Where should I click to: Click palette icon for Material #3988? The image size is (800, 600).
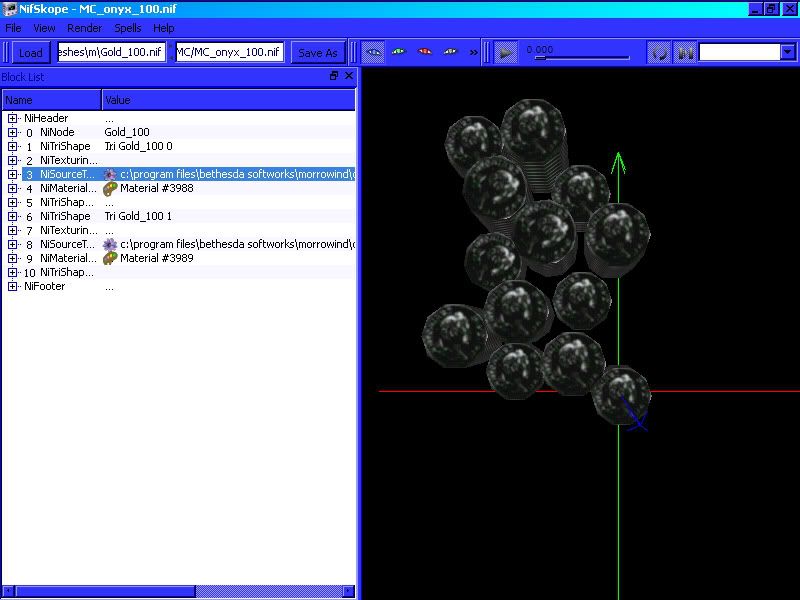(x=110, y=189)
